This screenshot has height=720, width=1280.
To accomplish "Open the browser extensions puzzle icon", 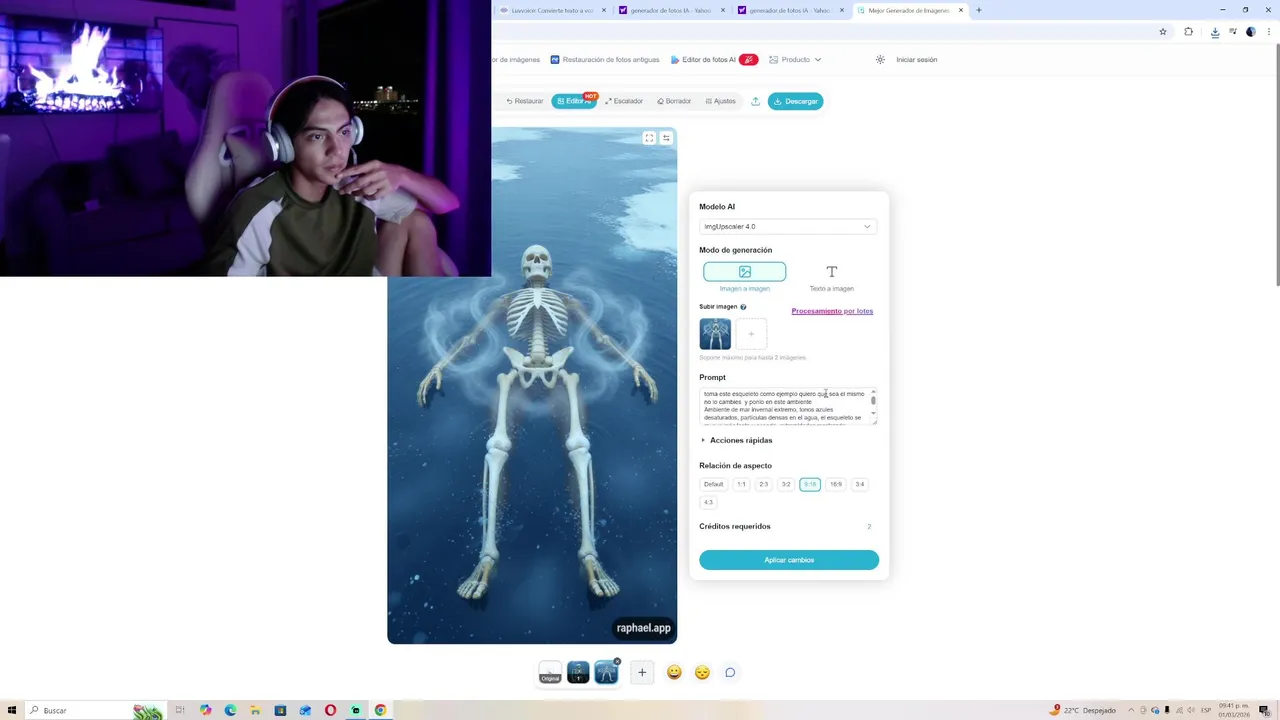I will click(1188, 32).
